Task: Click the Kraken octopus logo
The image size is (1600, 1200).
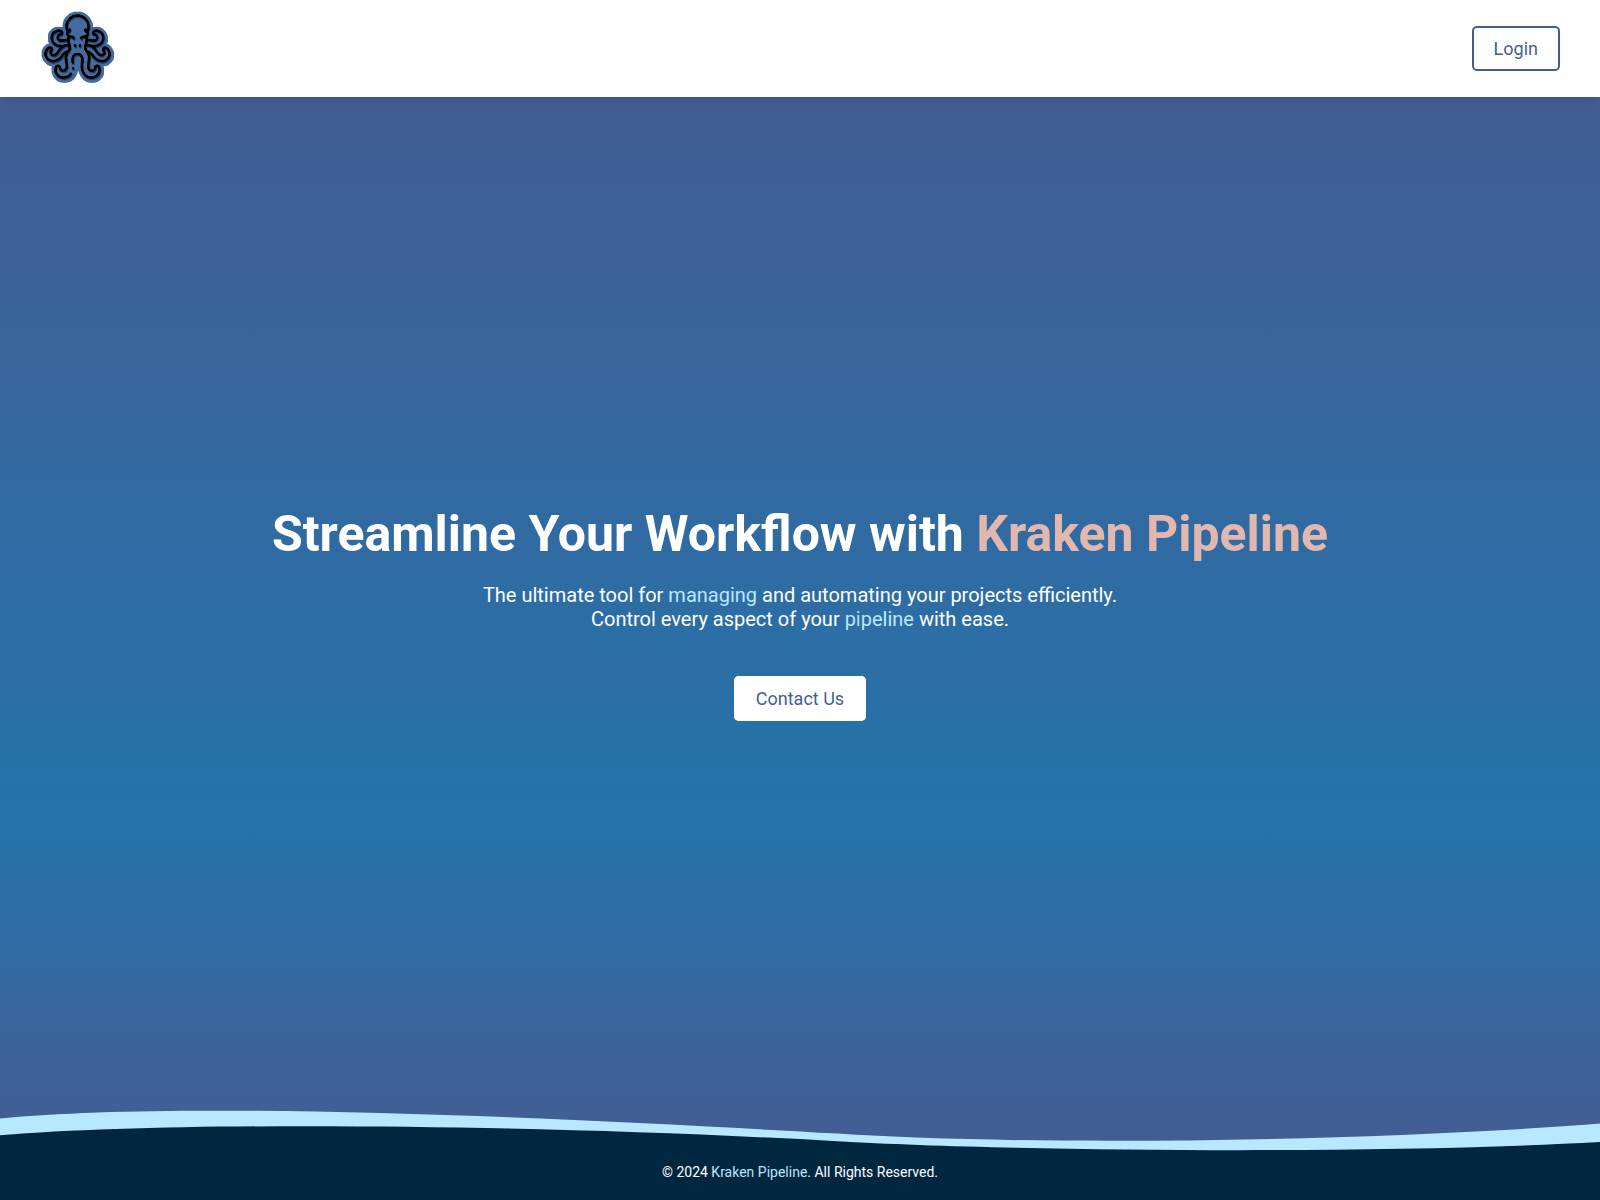Action: 78,48
